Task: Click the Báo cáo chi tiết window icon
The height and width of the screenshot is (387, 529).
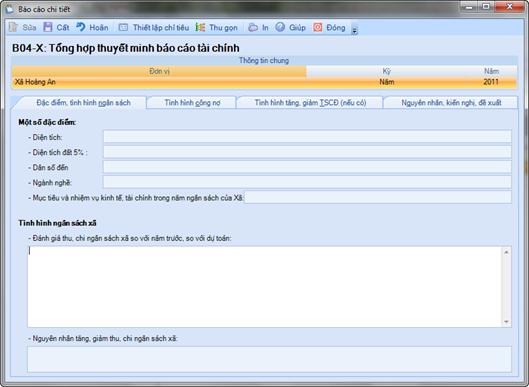Action: click(10, 9)
